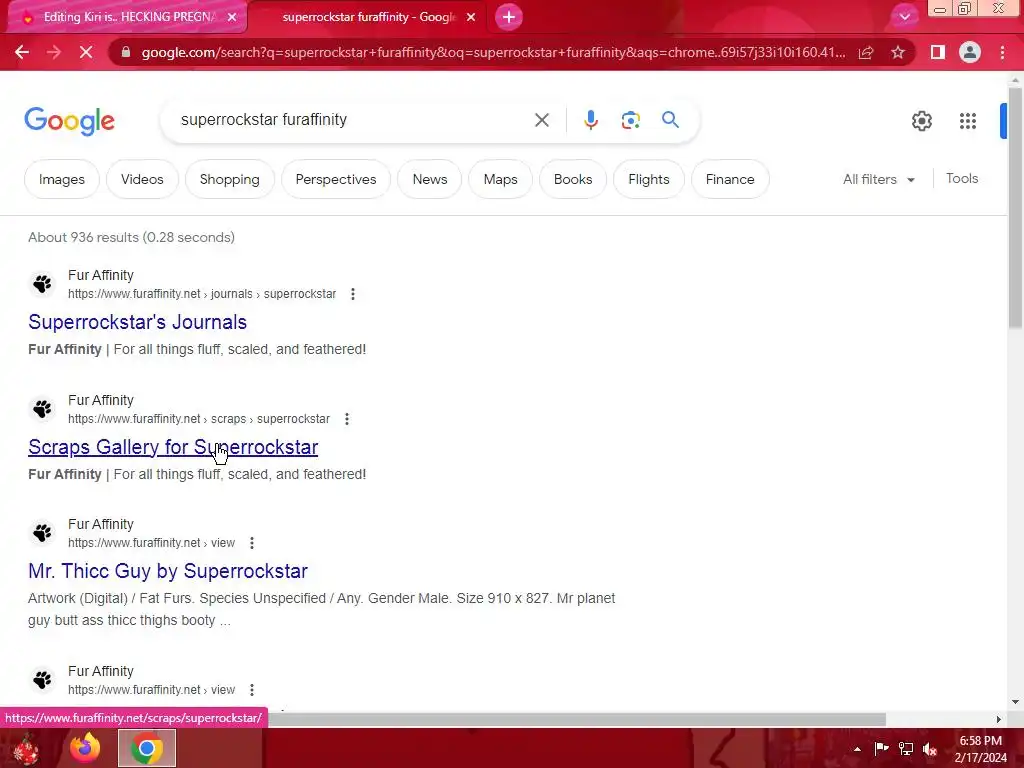Stop loading the page
The width and height of the screenshot is (1024, 768).
(86, 52)
